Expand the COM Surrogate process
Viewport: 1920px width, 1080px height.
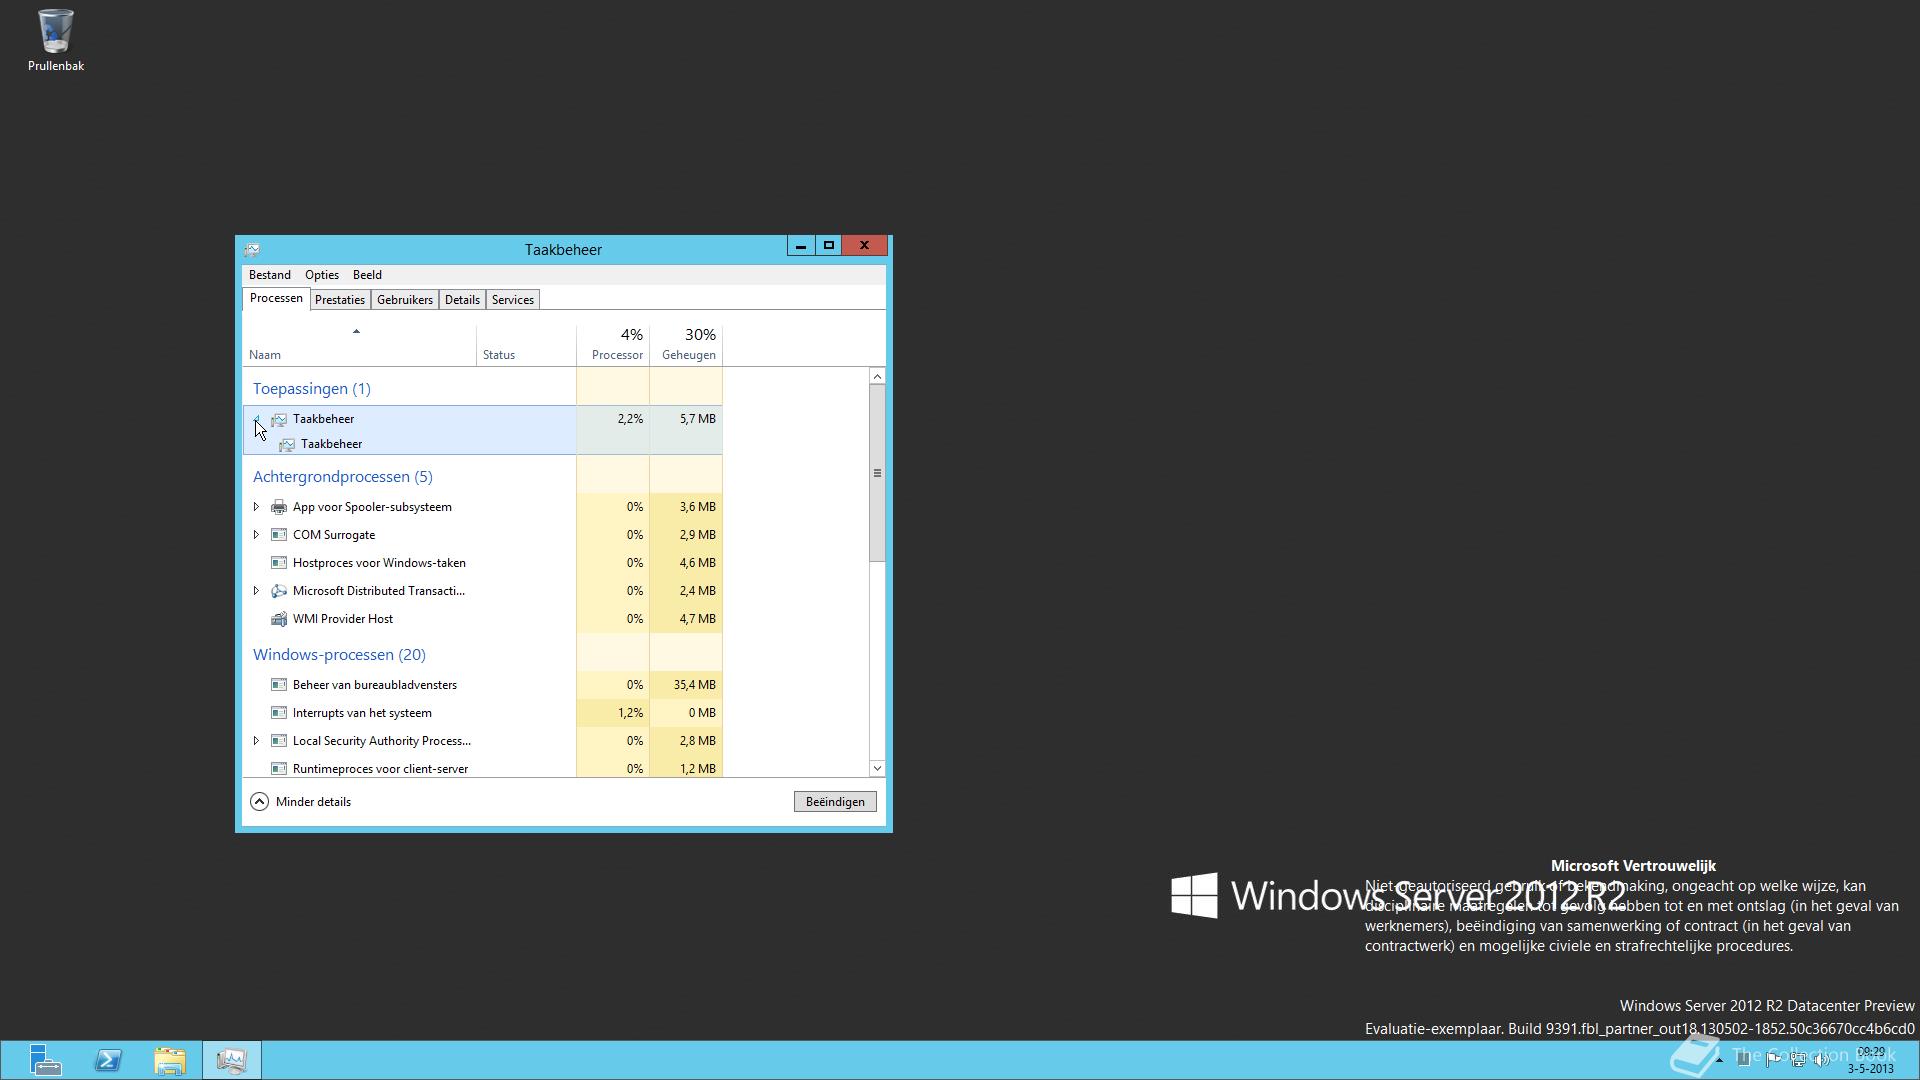pyautogui.click(x=256, y=535)
